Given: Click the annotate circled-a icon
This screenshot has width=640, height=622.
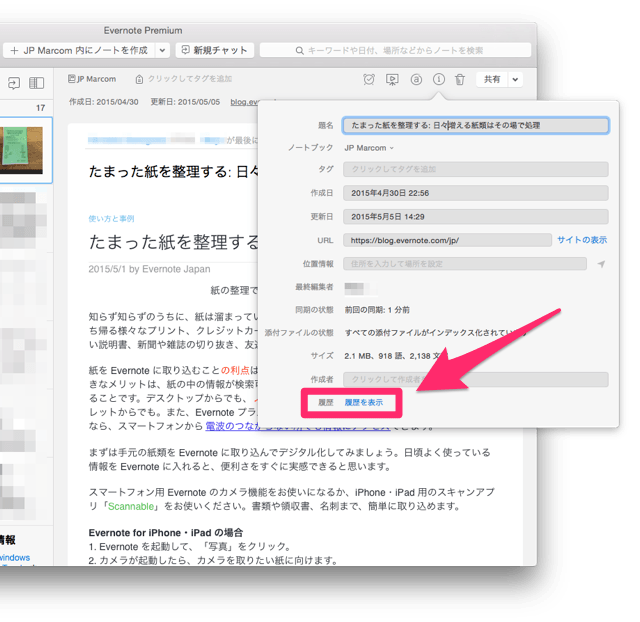Looking at the screenshot, I should [x=416, y=79].
